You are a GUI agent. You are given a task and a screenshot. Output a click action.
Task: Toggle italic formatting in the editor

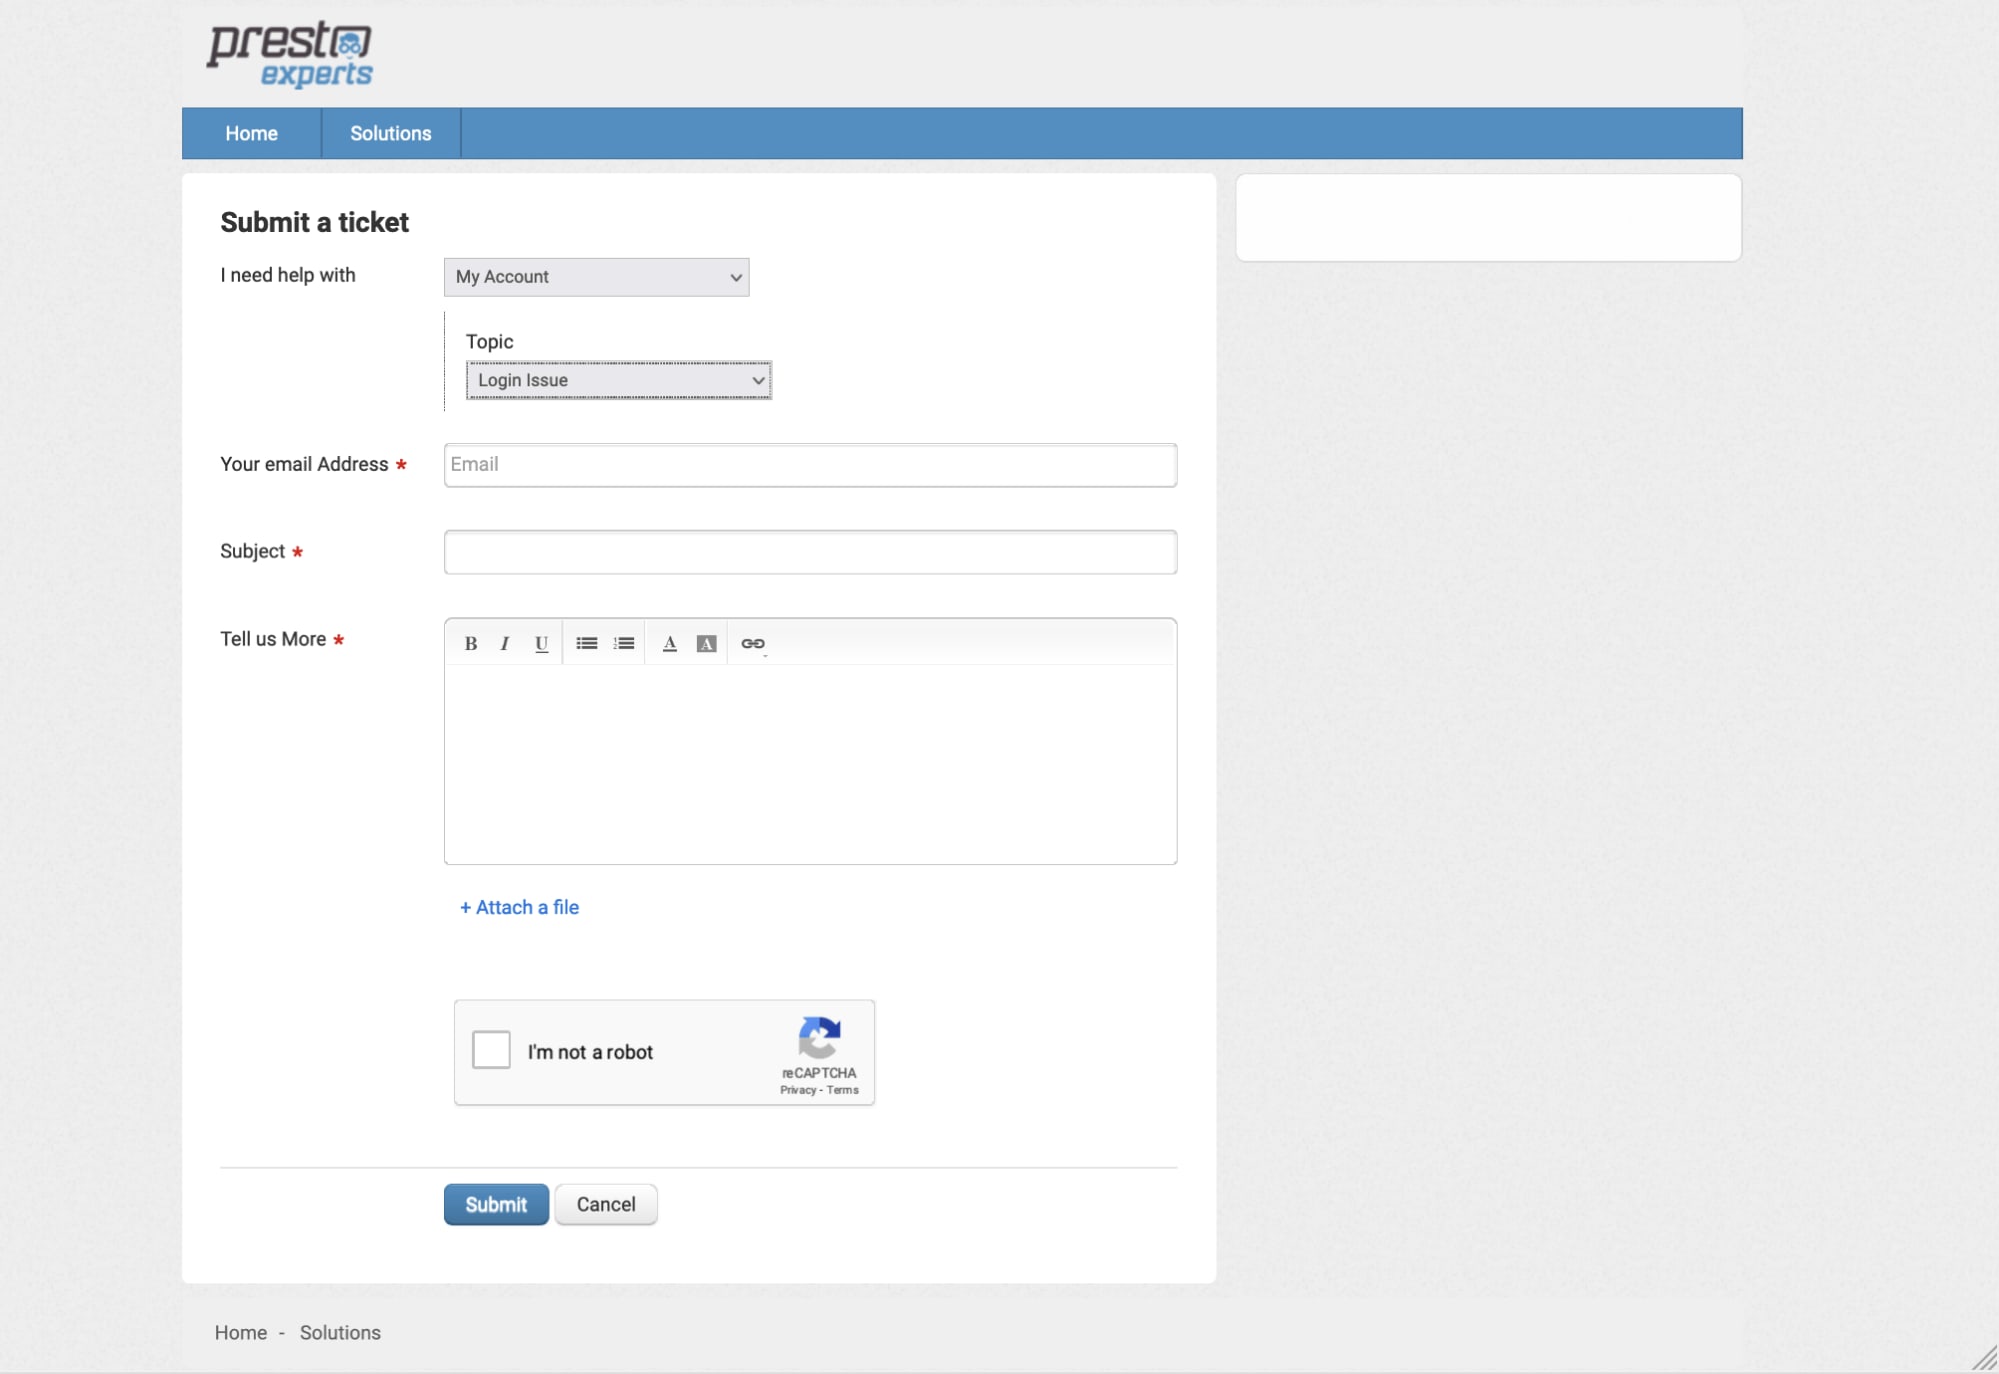click(505, 643)
